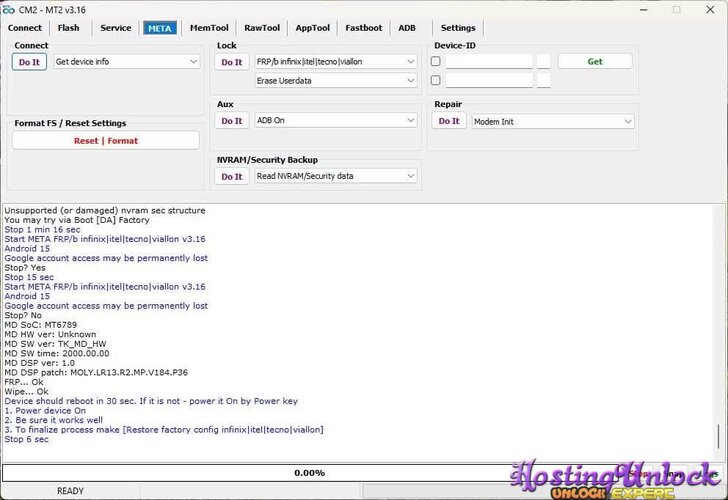Click the 'MD SW ver: TK_MD_HW' log line

[x=55, y=344]
